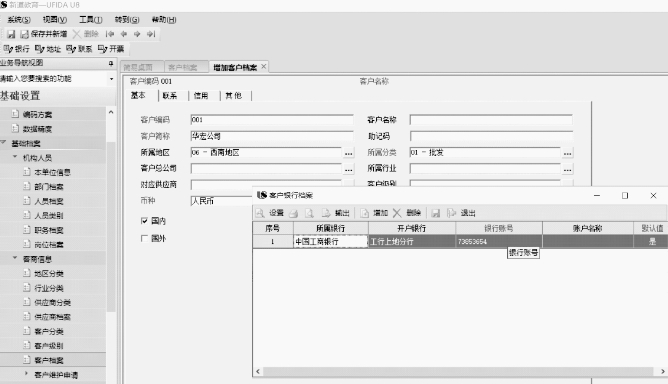
Task: Open the 转到(G) menu
Action: coord(127,20)
